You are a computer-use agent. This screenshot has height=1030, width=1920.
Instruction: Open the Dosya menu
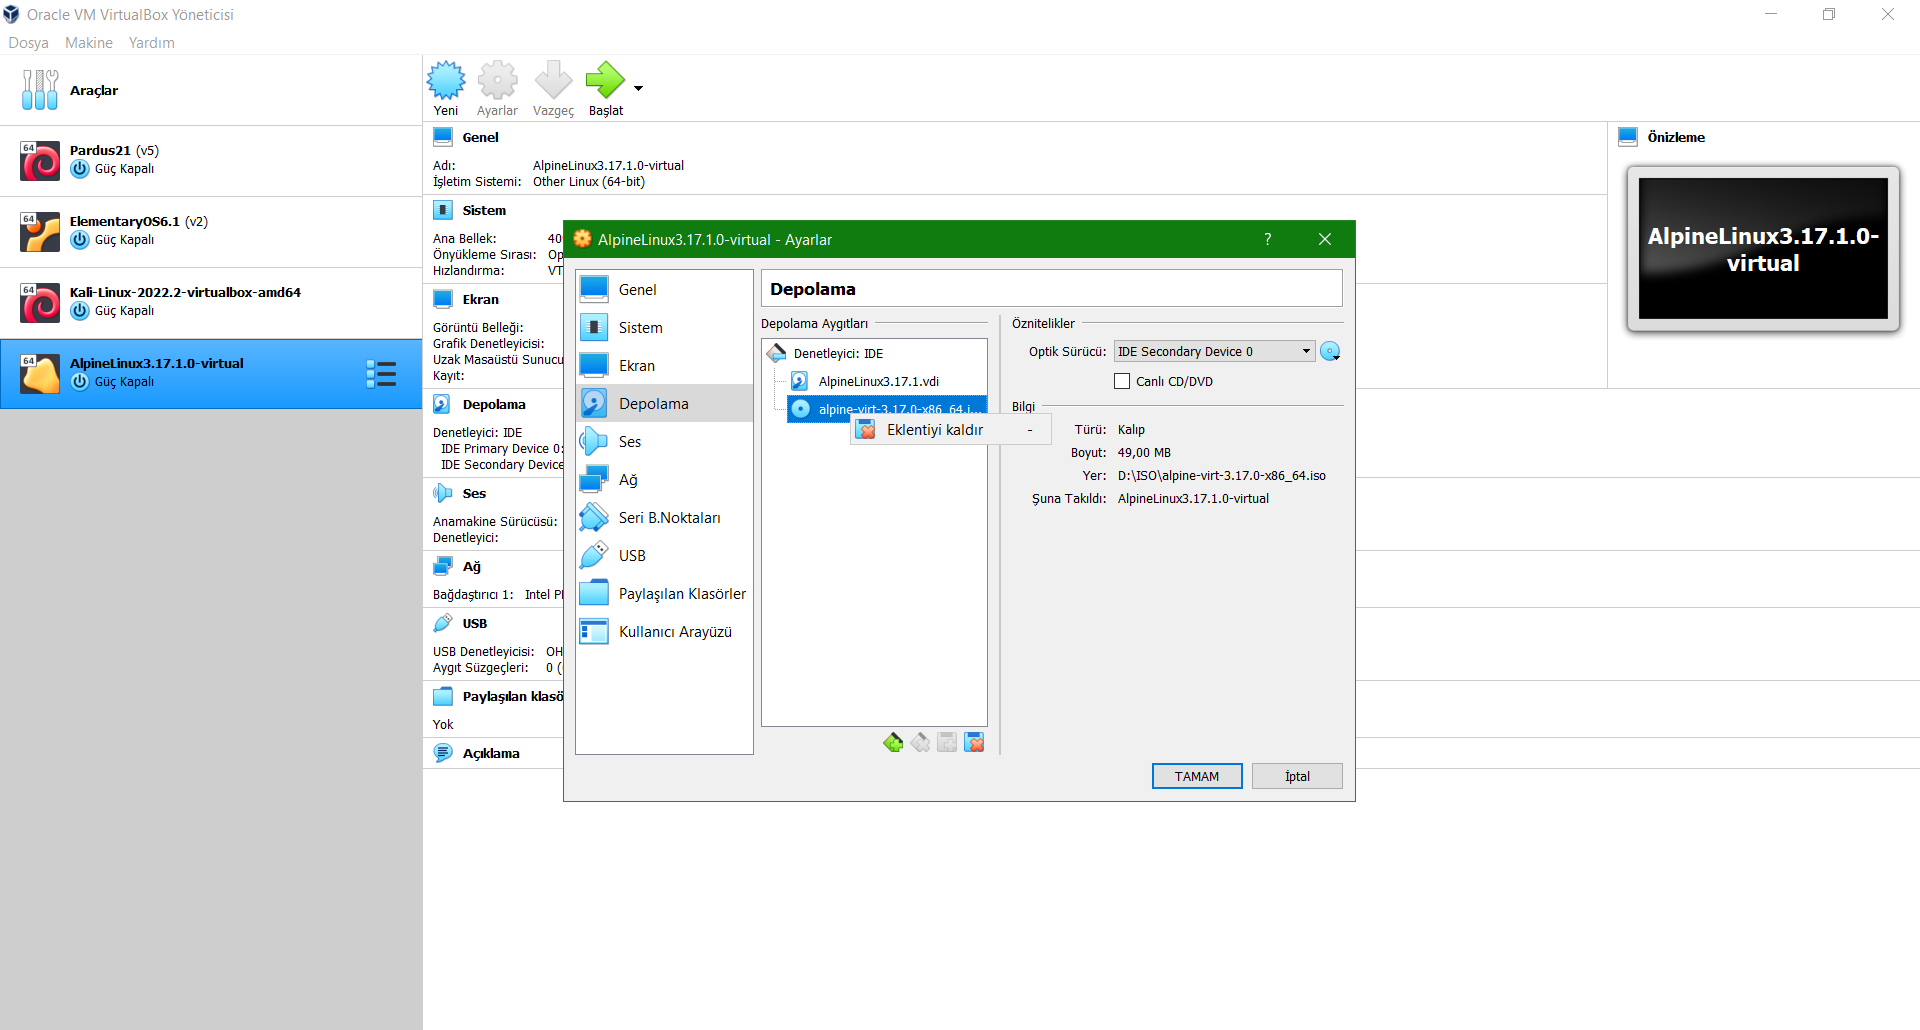[28, 43]
